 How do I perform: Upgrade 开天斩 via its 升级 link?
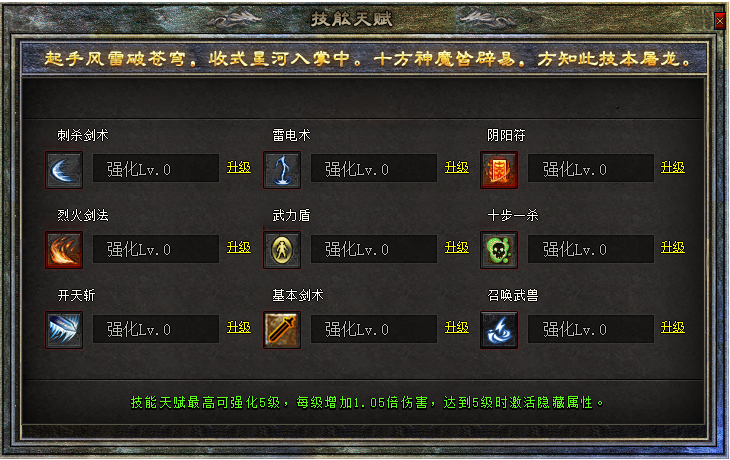click(x=239, y=327)
